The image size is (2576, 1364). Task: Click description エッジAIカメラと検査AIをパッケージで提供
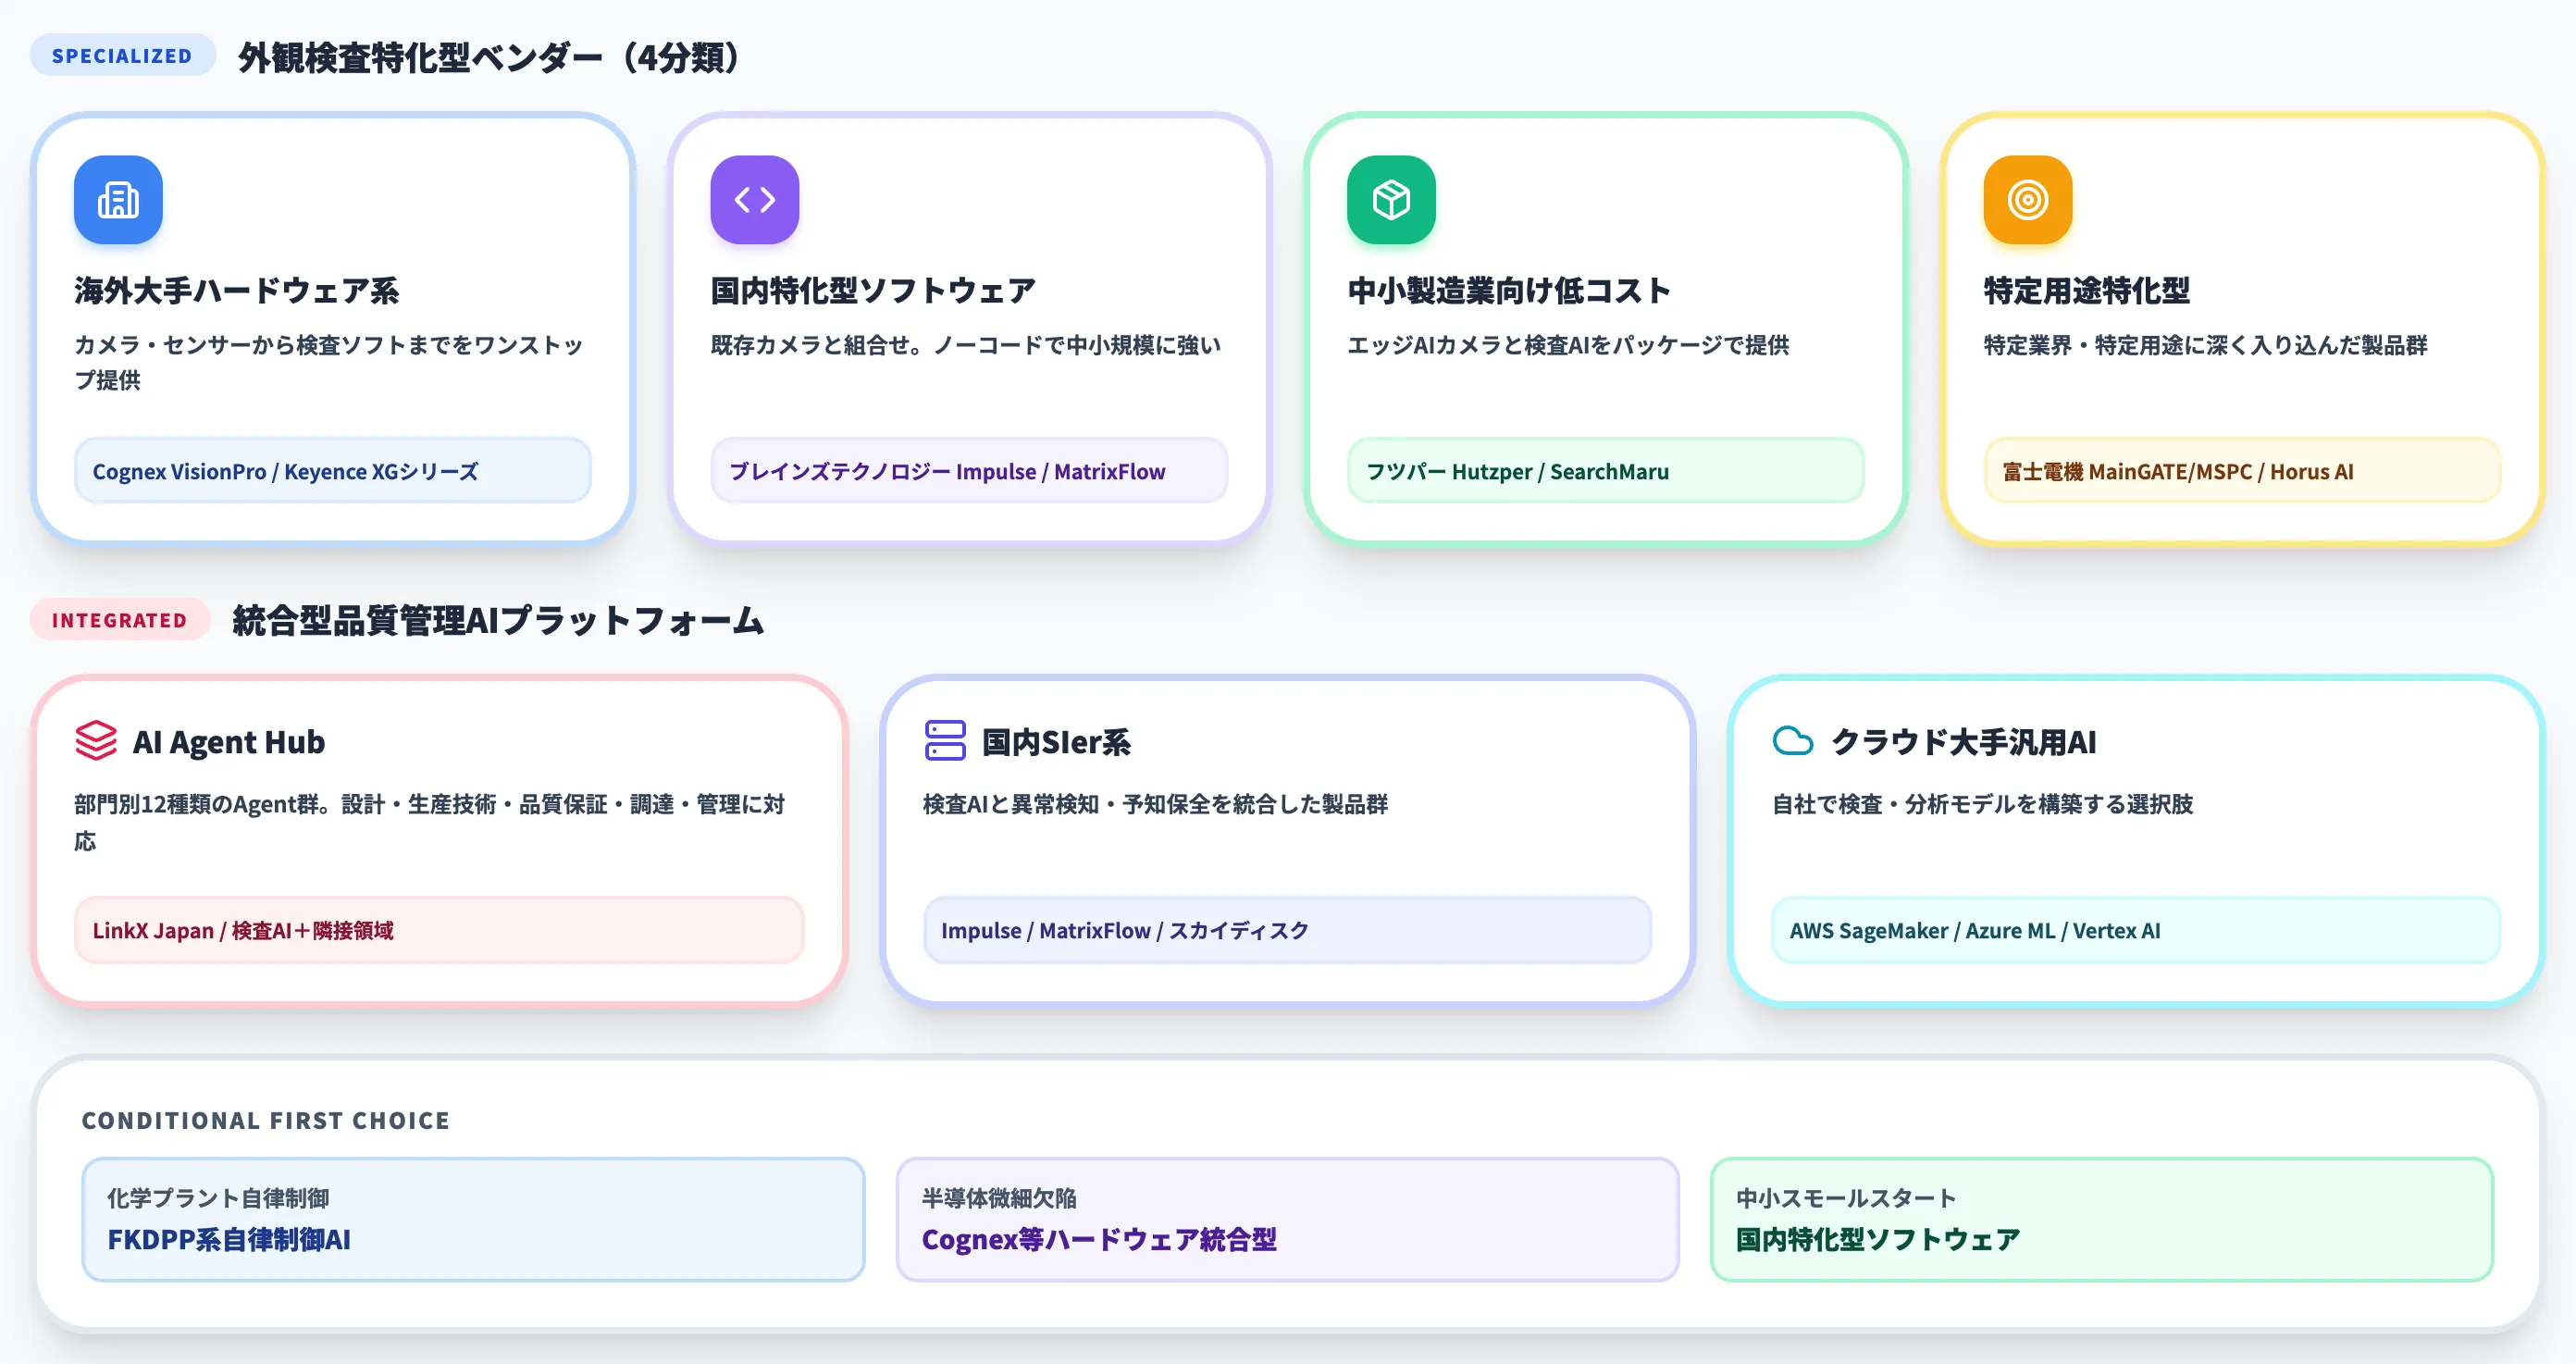1568,345
